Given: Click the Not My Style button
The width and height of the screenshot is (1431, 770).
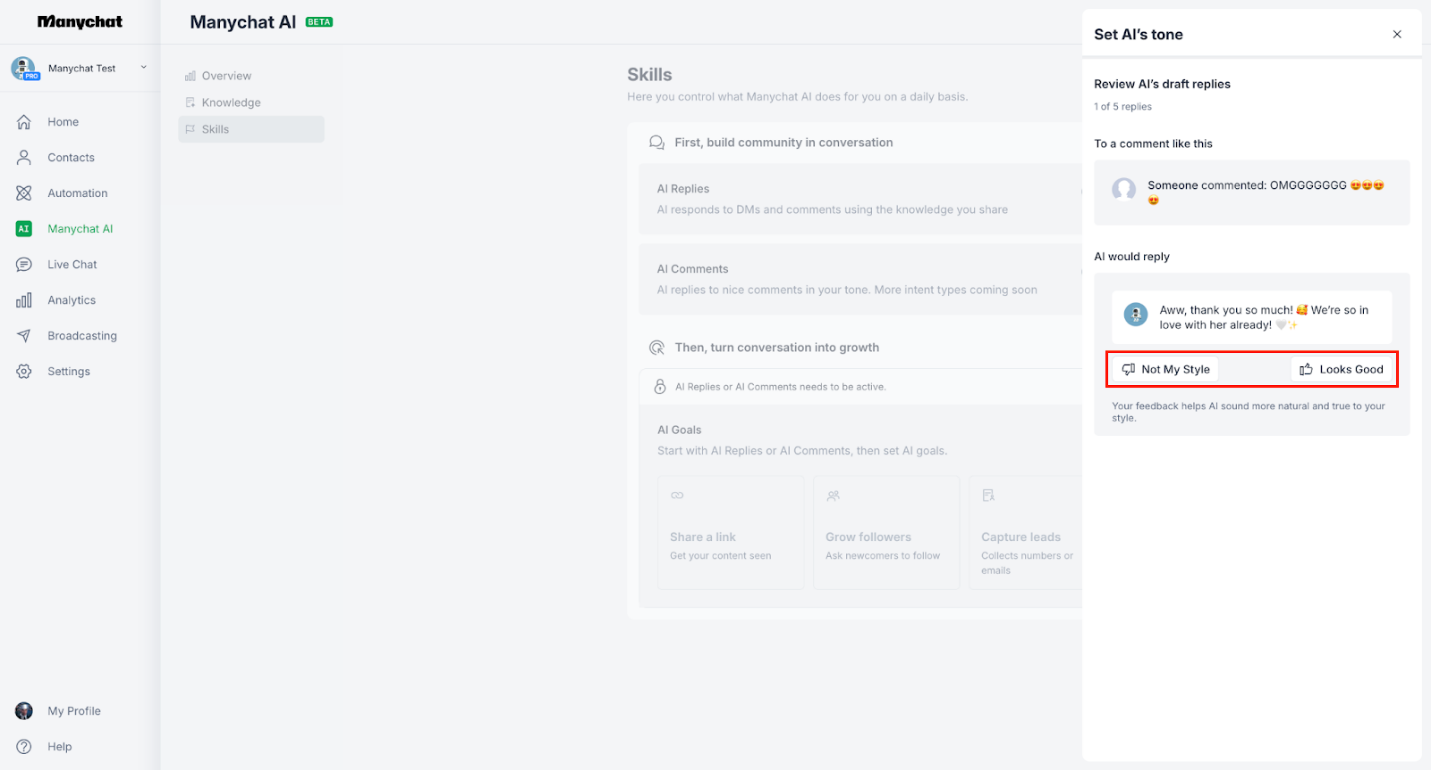Looking at the screenshot, I should coord(1165,369).
